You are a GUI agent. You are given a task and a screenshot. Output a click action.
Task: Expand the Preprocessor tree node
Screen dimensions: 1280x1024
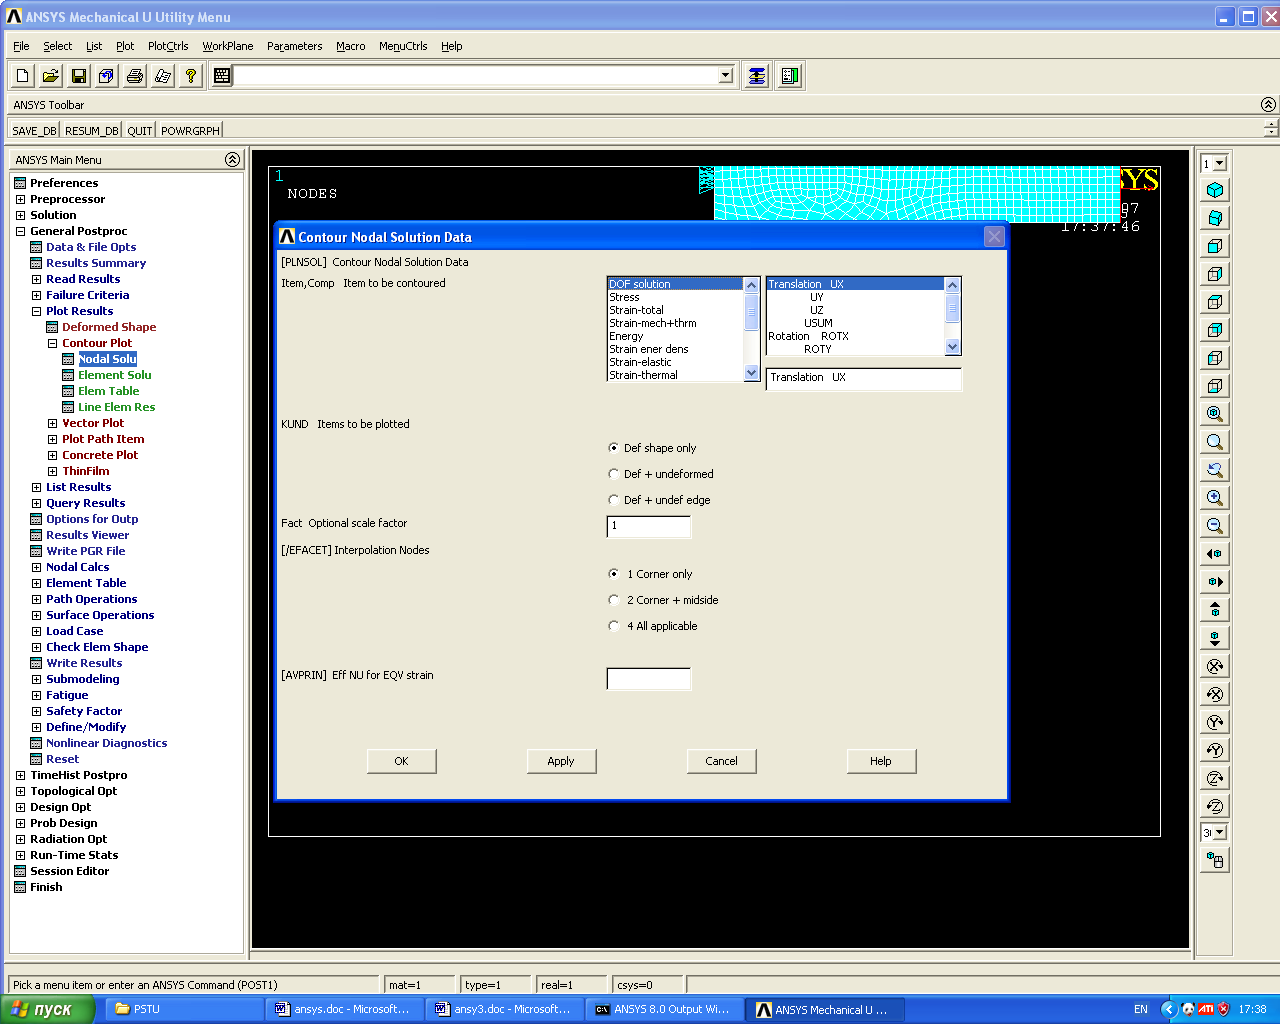click(x=20, y=199)
